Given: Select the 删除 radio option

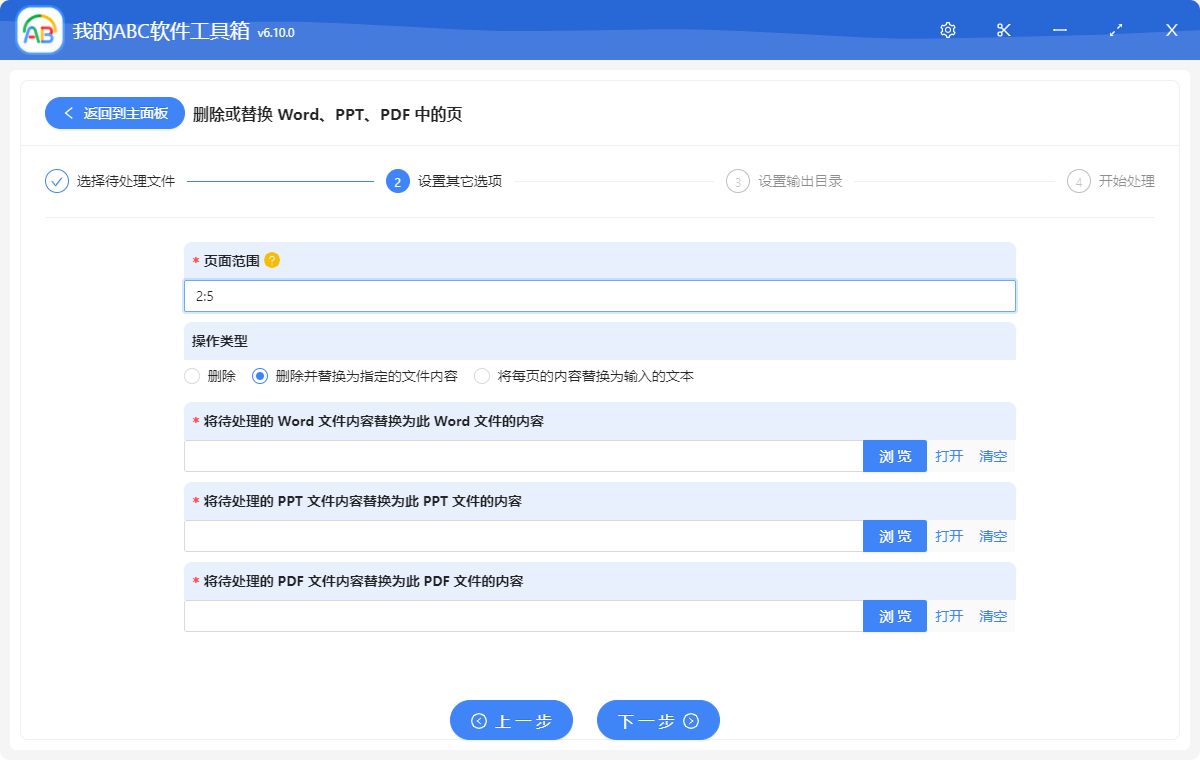Looking at the screenshot, I should pyautogui.click(x=193, y=376).
